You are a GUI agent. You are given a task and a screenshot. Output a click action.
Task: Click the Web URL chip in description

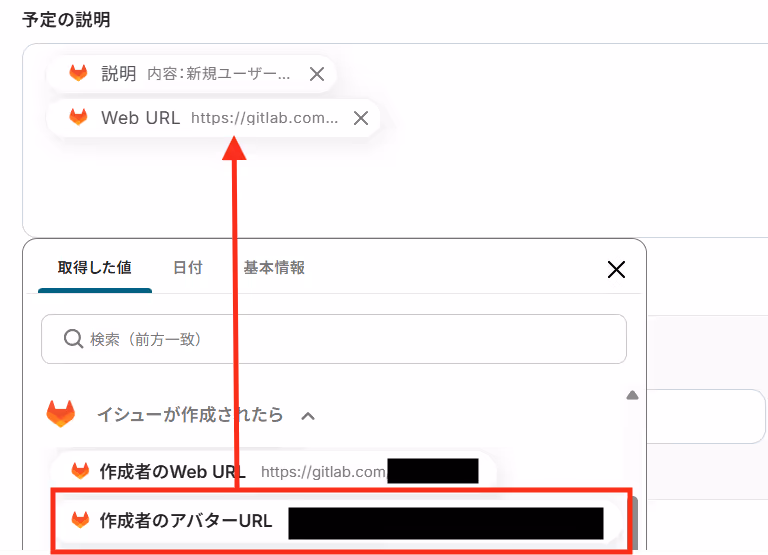[213, 118]
